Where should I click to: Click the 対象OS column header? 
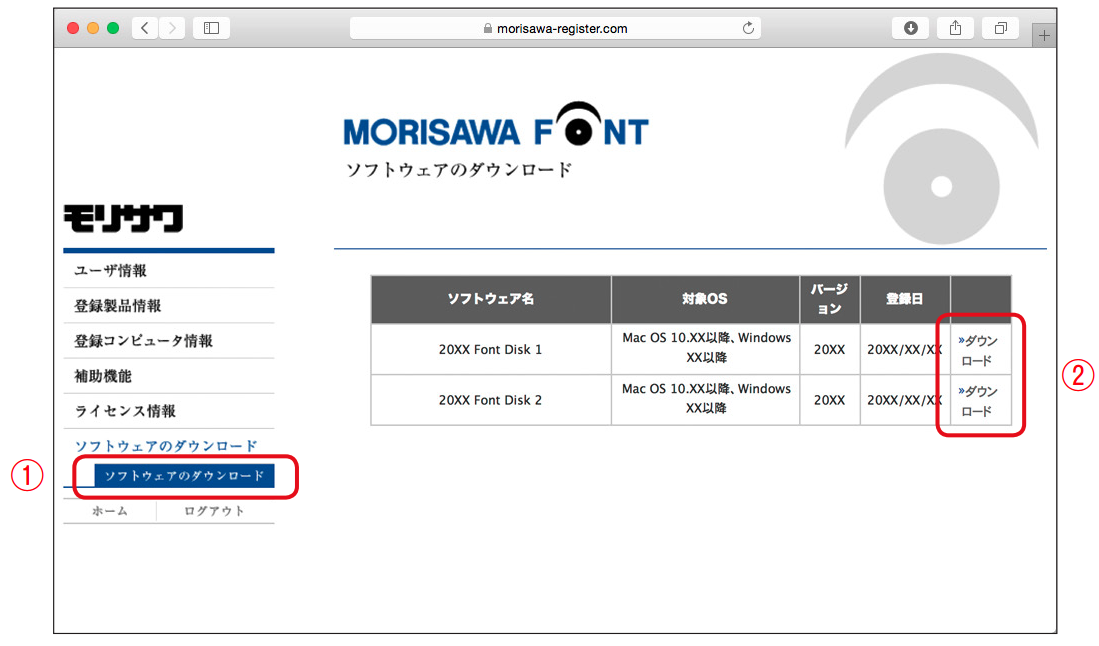coord(705,299)
